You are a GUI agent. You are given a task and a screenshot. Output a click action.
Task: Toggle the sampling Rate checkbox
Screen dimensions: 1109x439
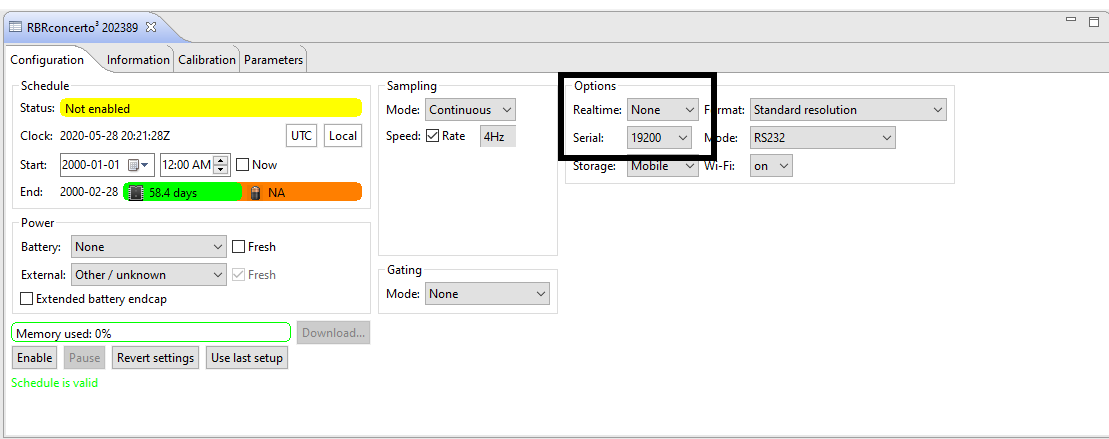(432, 136)
